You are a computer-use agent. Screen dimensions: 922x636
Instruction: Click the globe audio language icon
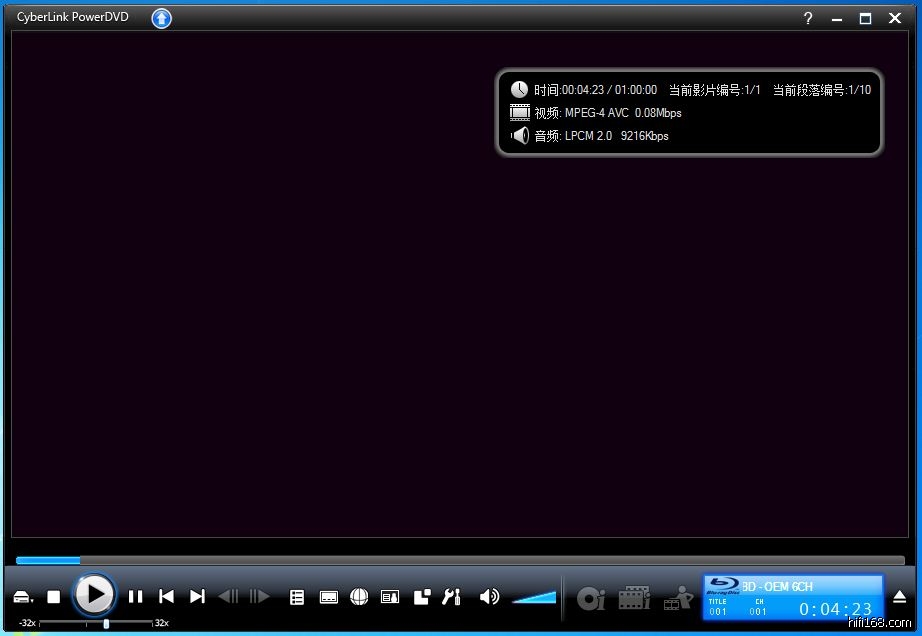tap(359, 597)
